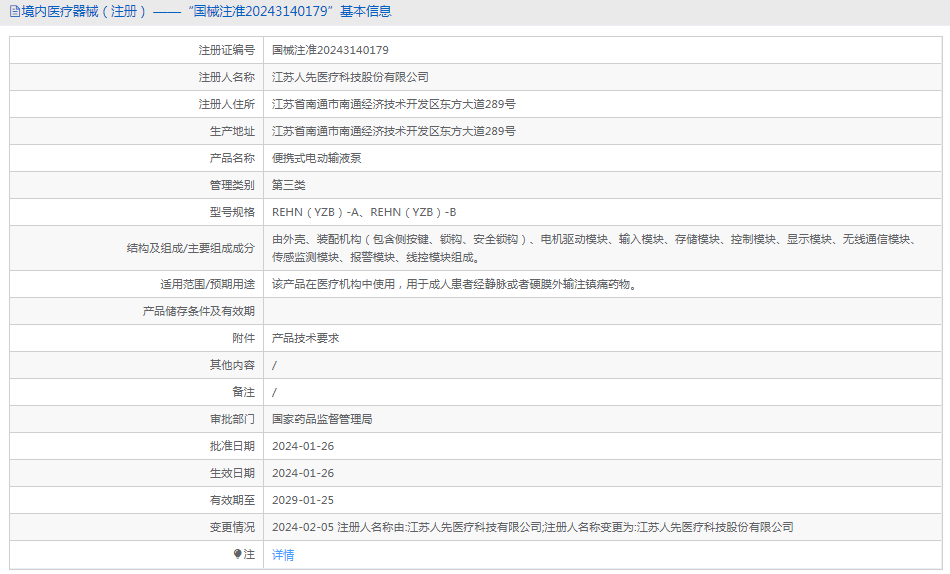Select expiry date 2029-01-25
This screenshot has height=574, width=950.
[x=303, y=500]
